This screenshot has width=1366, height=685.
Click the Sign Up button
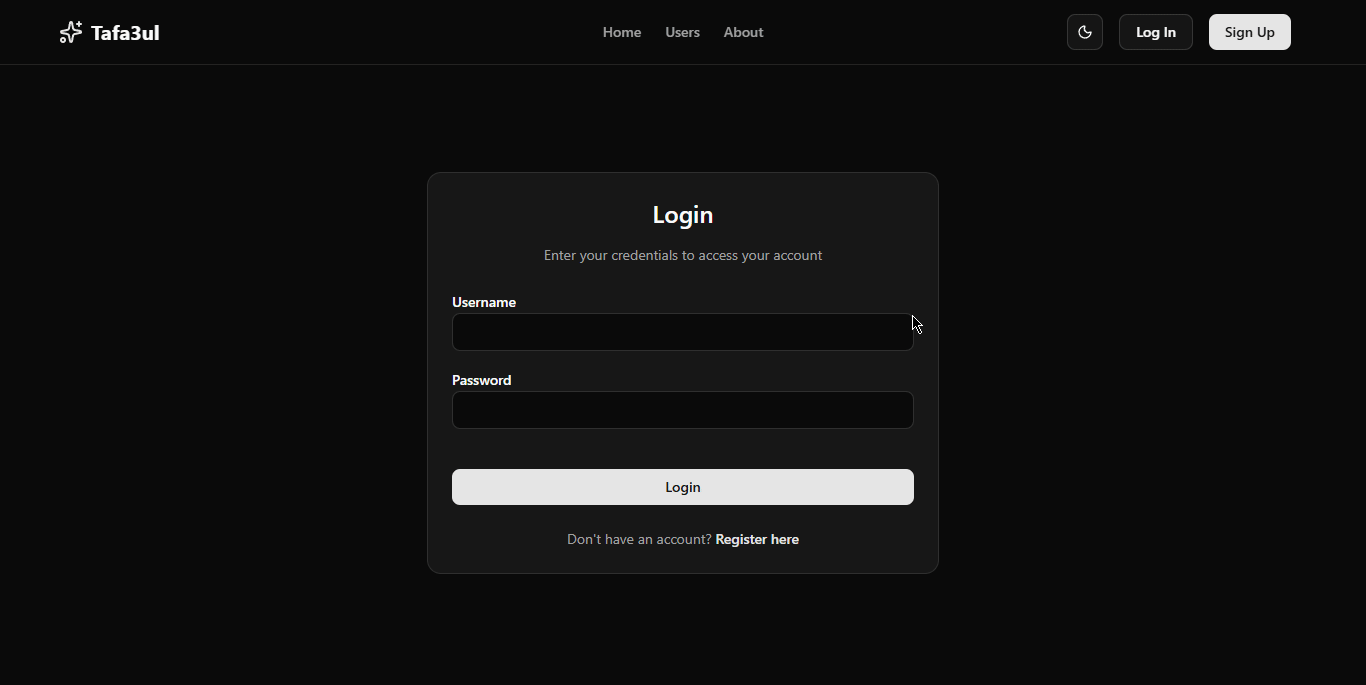(x=1250, y=32)
